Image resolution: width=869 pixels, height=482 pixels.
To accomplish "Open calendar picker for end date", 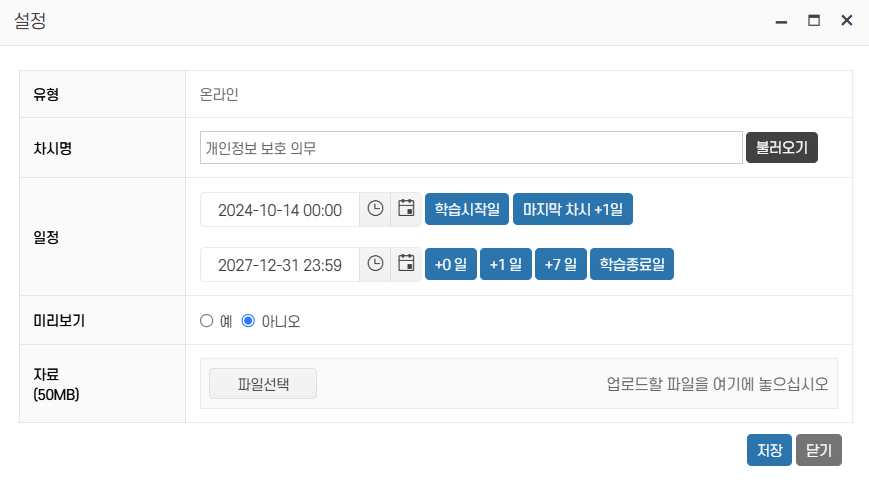I will [x=406, y=264].
